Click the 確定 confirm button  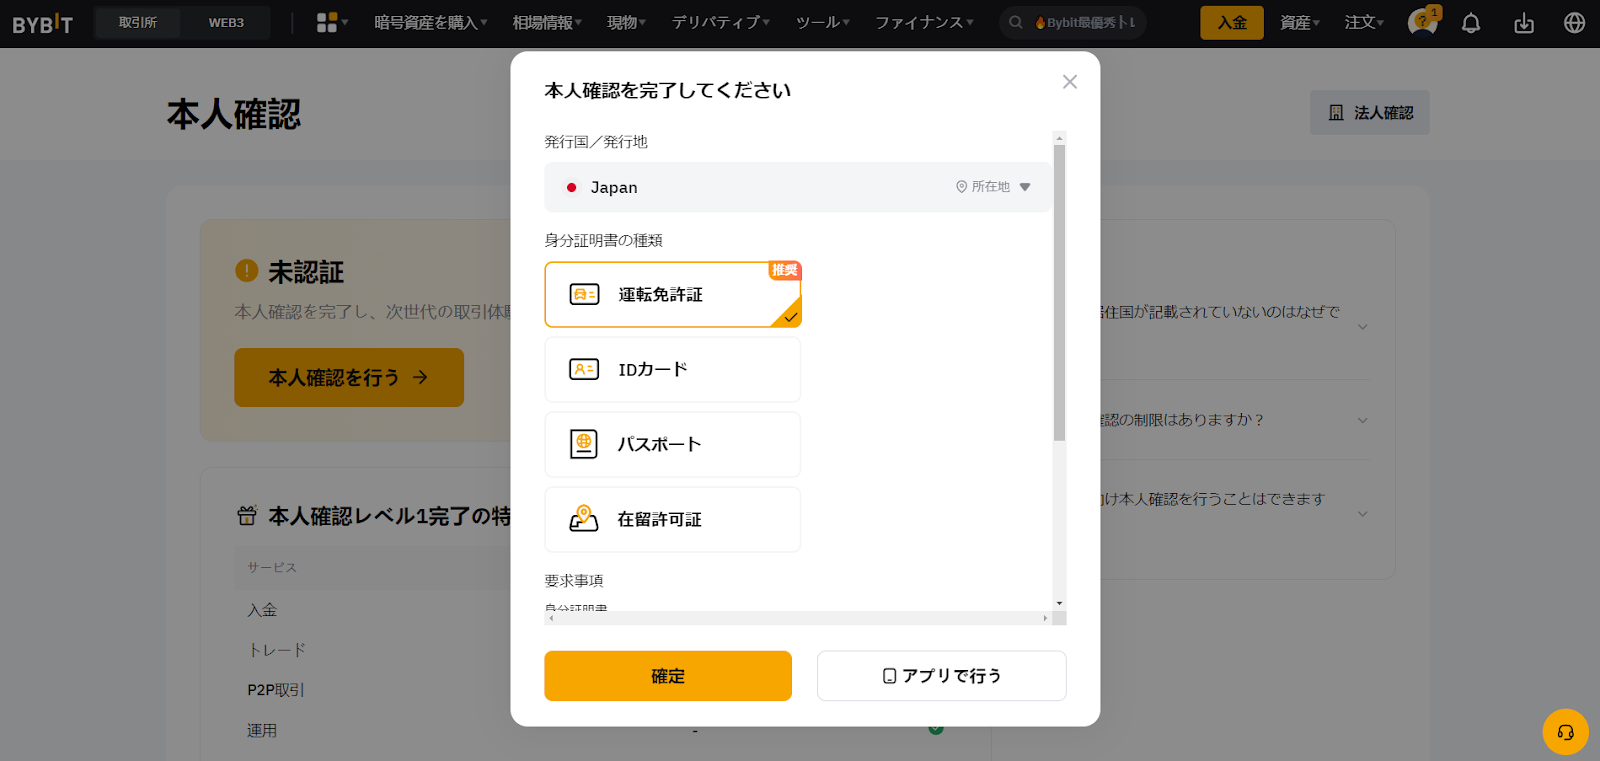[x=668, y=676]
